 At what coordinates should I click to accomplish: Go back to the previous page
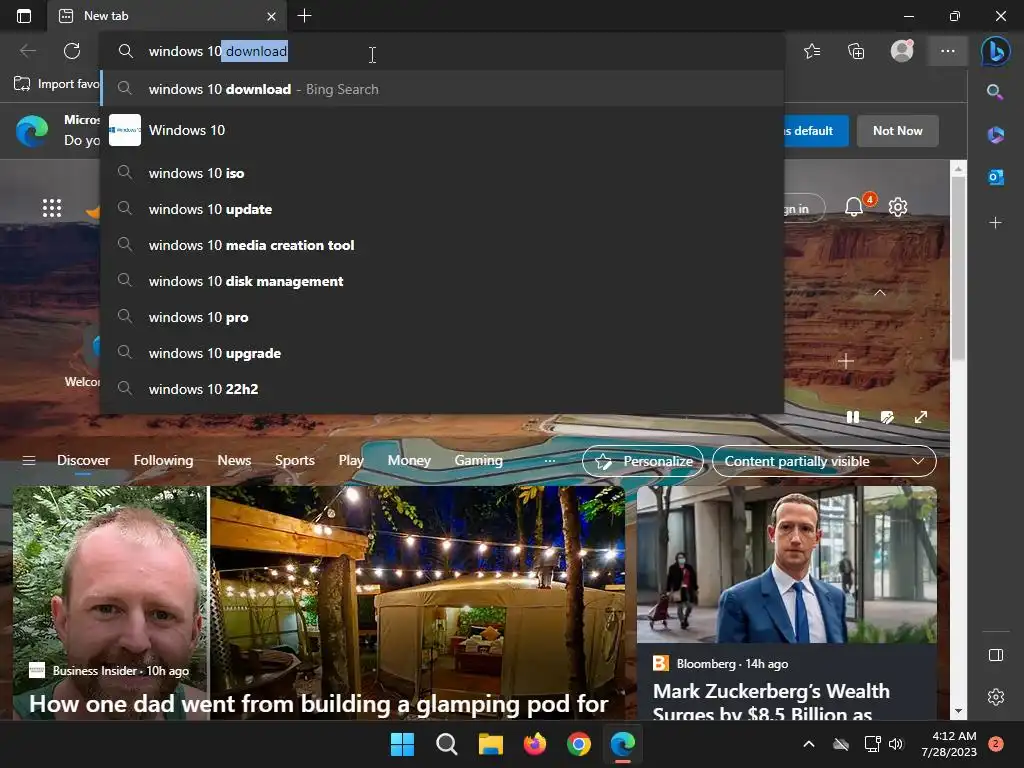pyautogui.click(x=28, y=51)
